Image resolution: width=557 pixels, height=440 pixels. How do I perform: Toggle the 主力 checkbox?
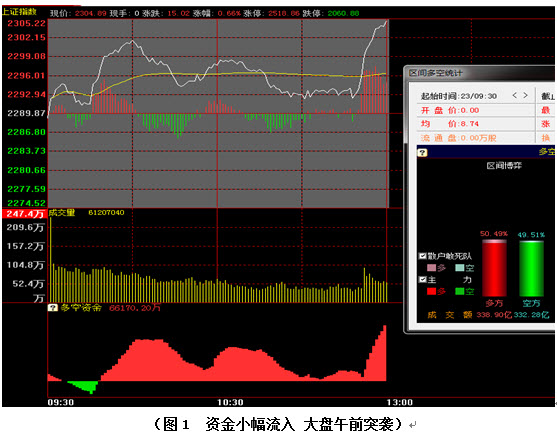pos(423,279)
